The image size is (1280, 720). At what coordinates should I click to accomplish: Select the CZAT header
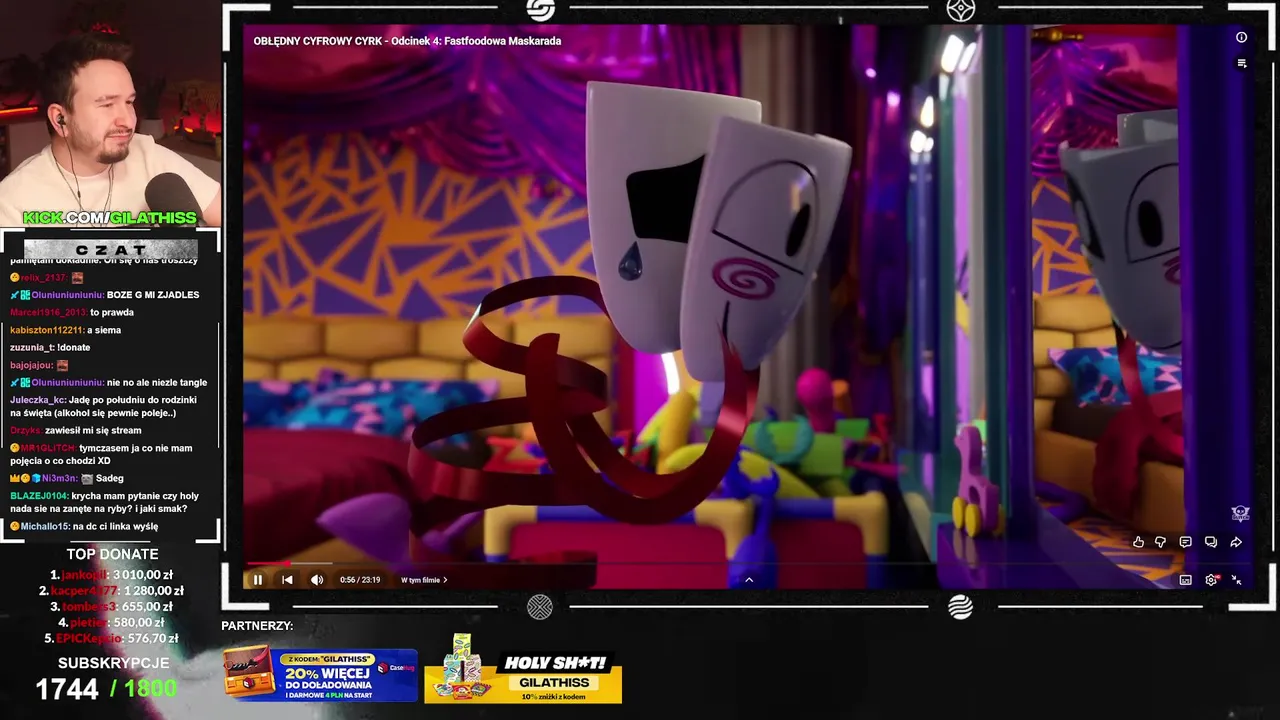pyautogui.click(x=110, y=249)
